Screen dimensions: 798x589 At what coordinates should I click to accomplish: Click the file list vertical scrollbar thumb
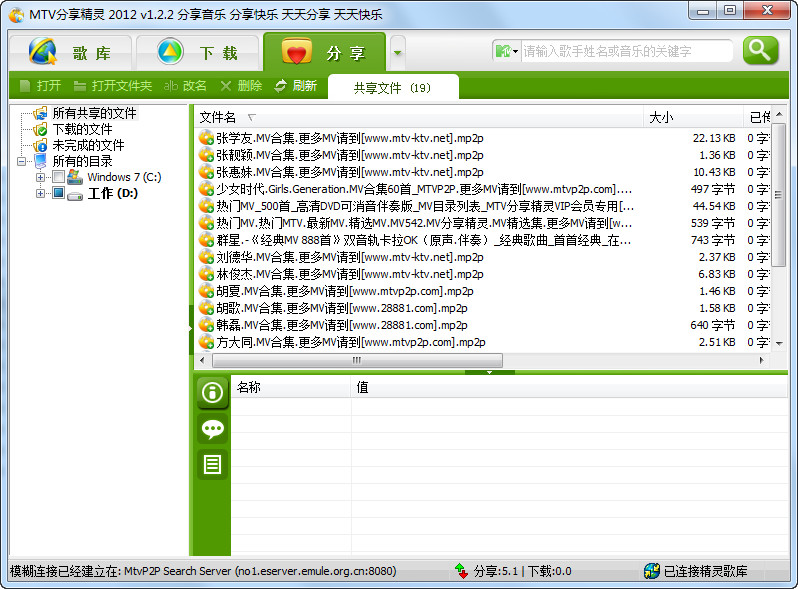(778, 194)
